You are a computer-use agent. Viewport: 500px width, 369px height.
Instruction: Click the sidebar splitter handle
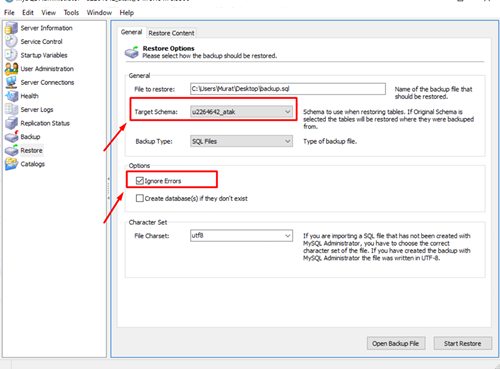click(108, 189)
